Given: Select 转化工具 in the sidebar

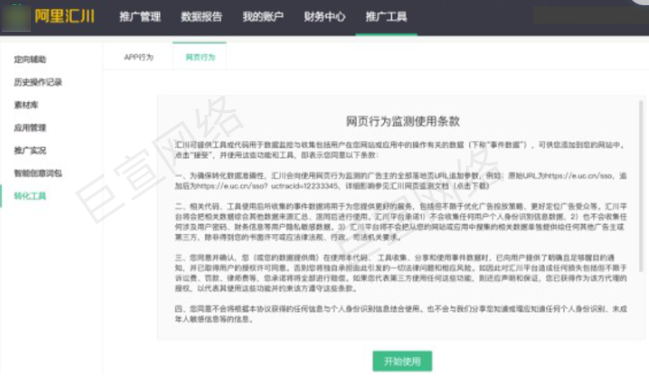Looking at the screenshot, I should tap(30, 196).
